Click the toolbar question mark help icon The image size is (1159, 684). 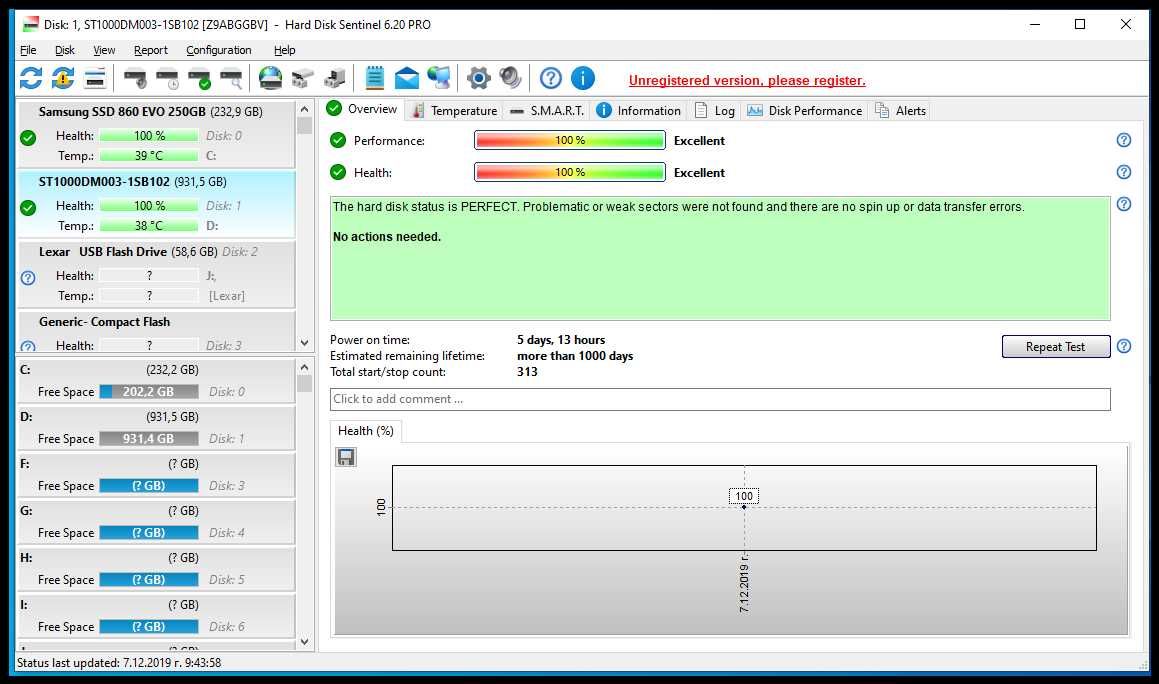pyautogui.click(x=551, y=78)
